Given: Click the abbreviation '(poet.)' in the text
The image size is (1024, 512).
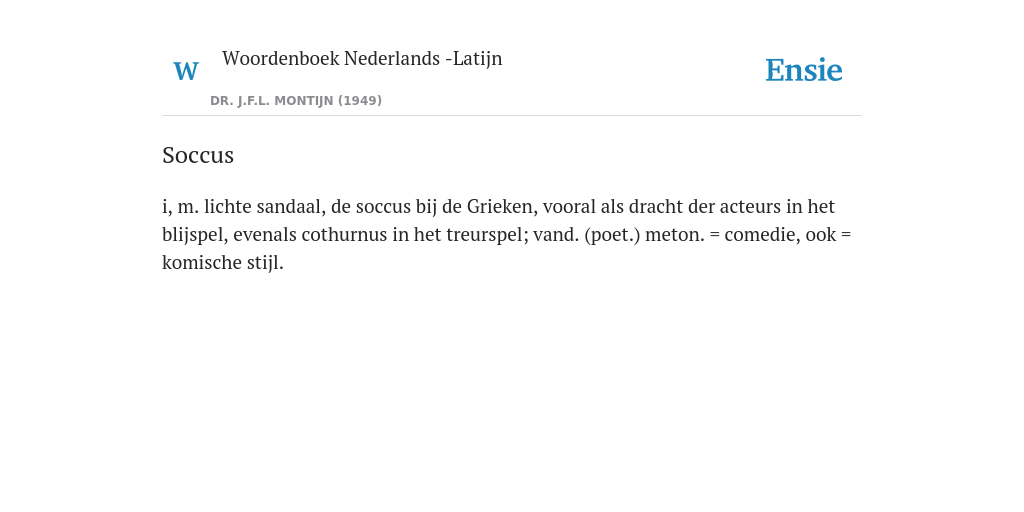Looking at the screenshot, I should (613, 234).
